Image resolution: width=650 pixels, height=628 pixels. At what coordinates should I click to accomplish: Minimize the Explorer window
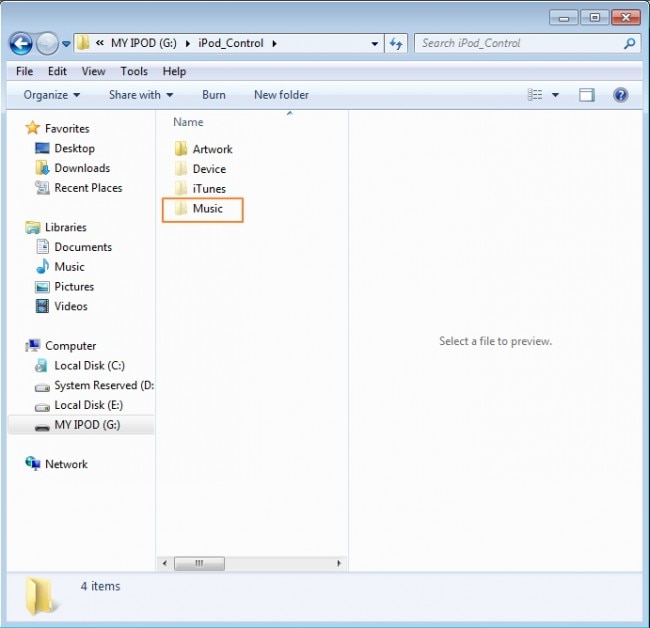(563, 18)
